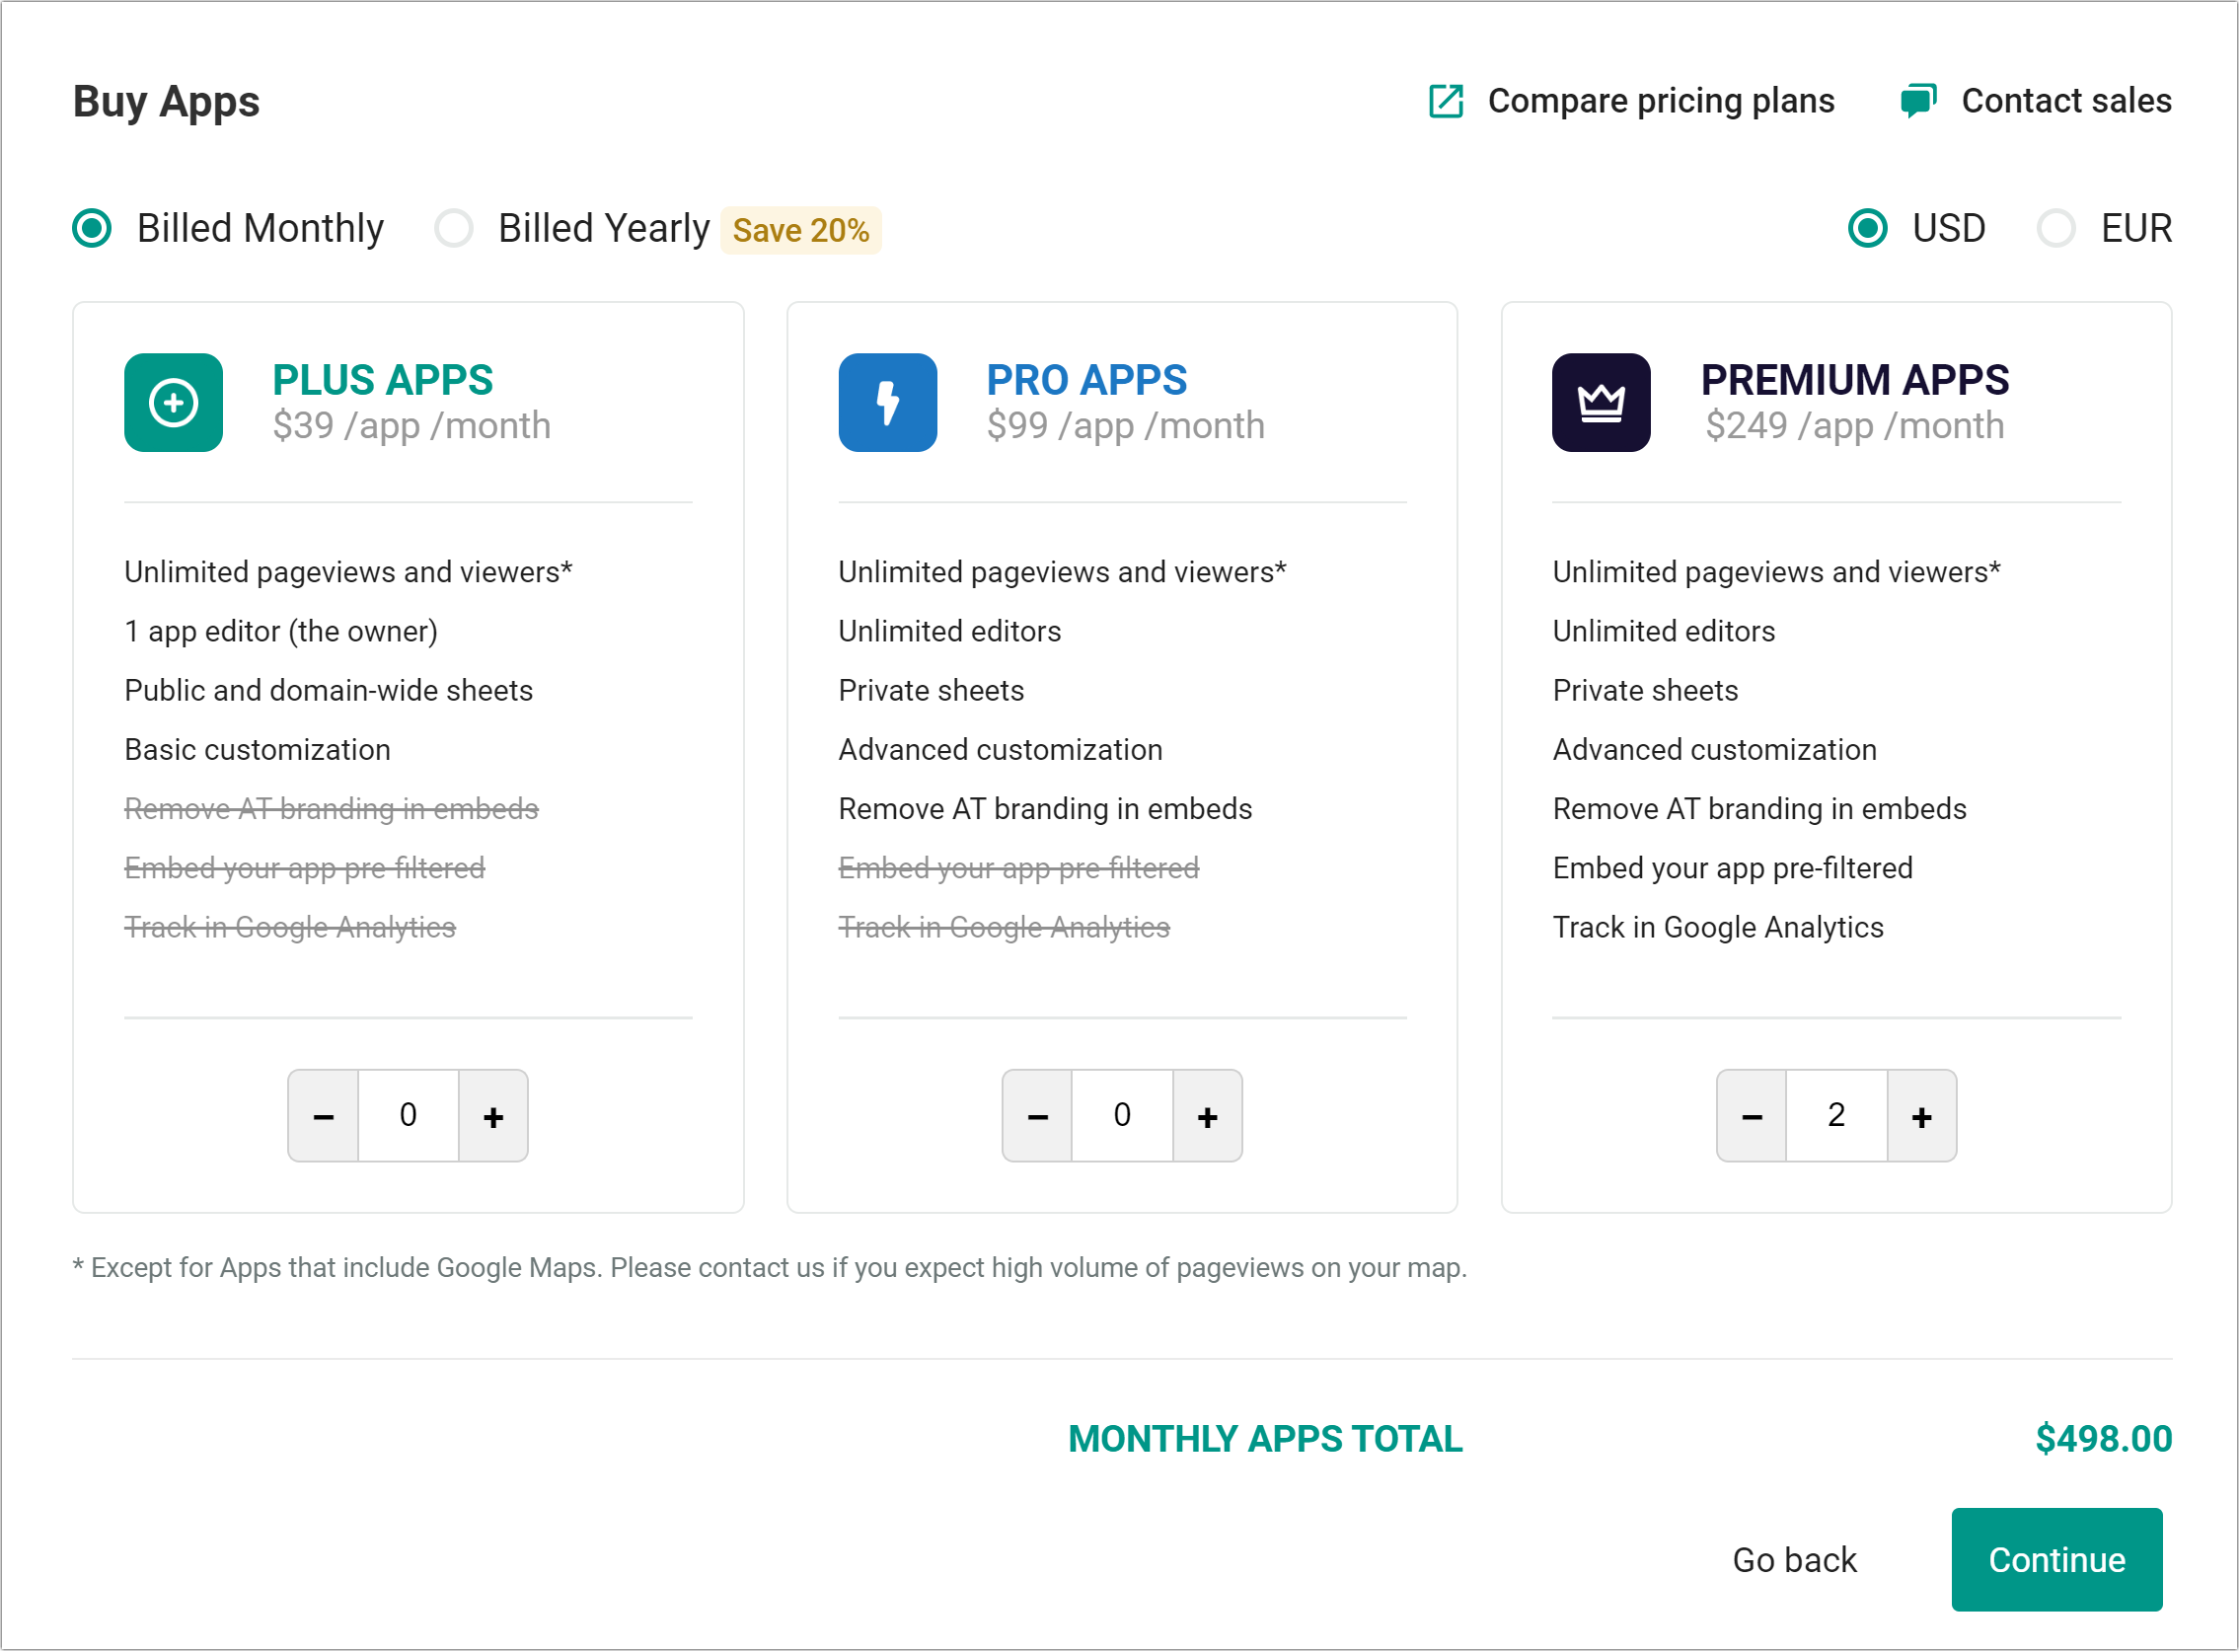Click the Continue button
This screenshot has height=1652, width=2240.
point(2058,1560)
